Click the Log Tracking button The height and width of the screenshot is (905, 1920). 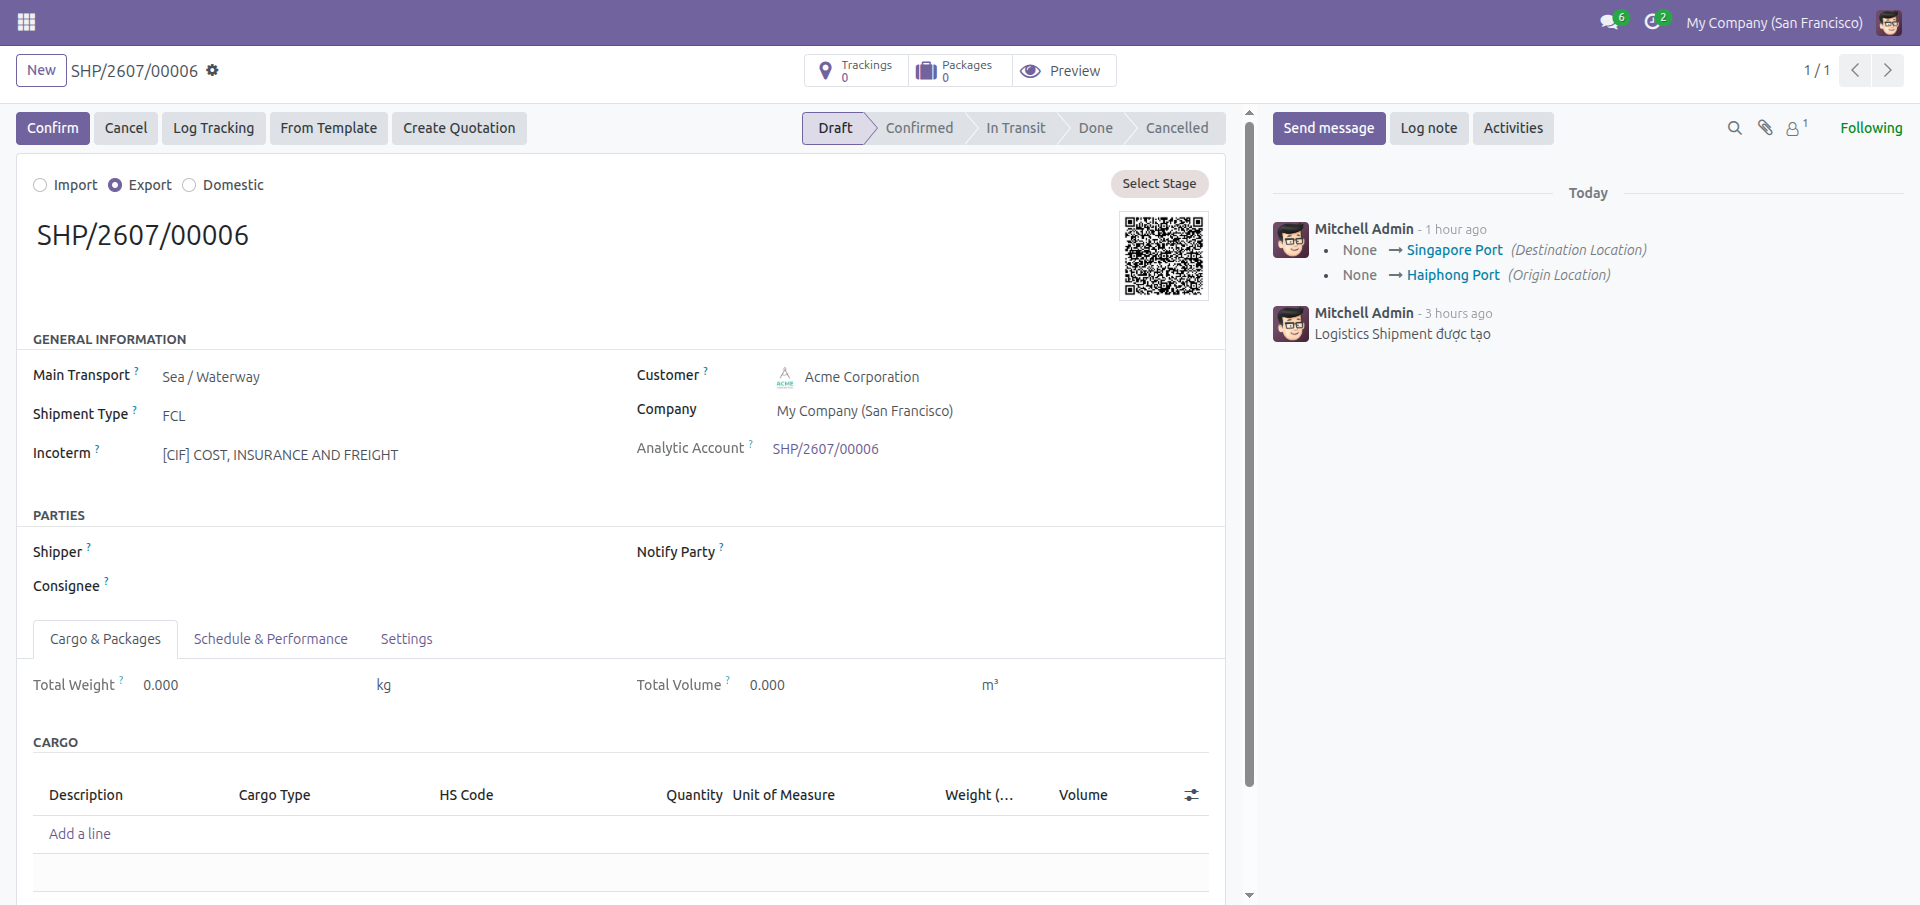click(214, 128)
